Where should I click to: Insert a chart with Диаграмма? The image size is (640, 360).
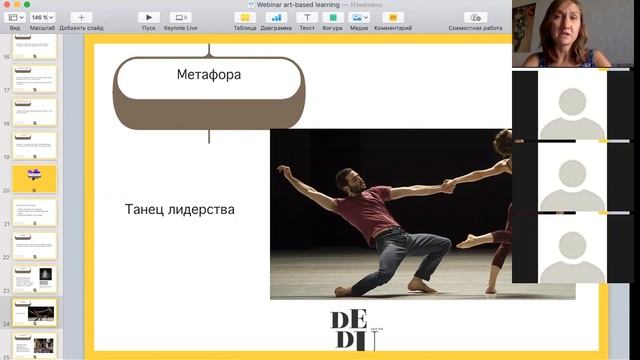[276, 18]
